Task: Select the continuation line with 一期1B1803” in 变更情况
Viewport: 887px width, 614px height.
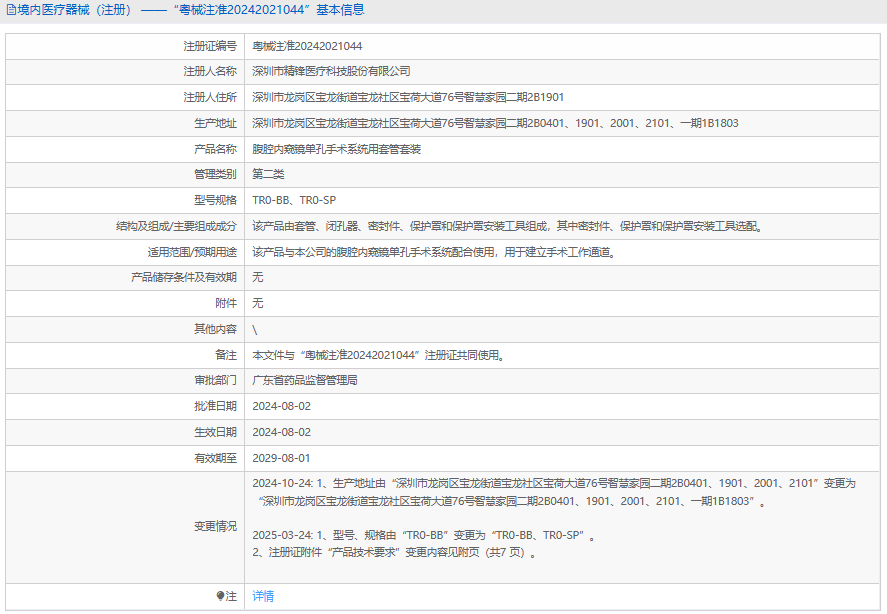Action: point(513,501)
